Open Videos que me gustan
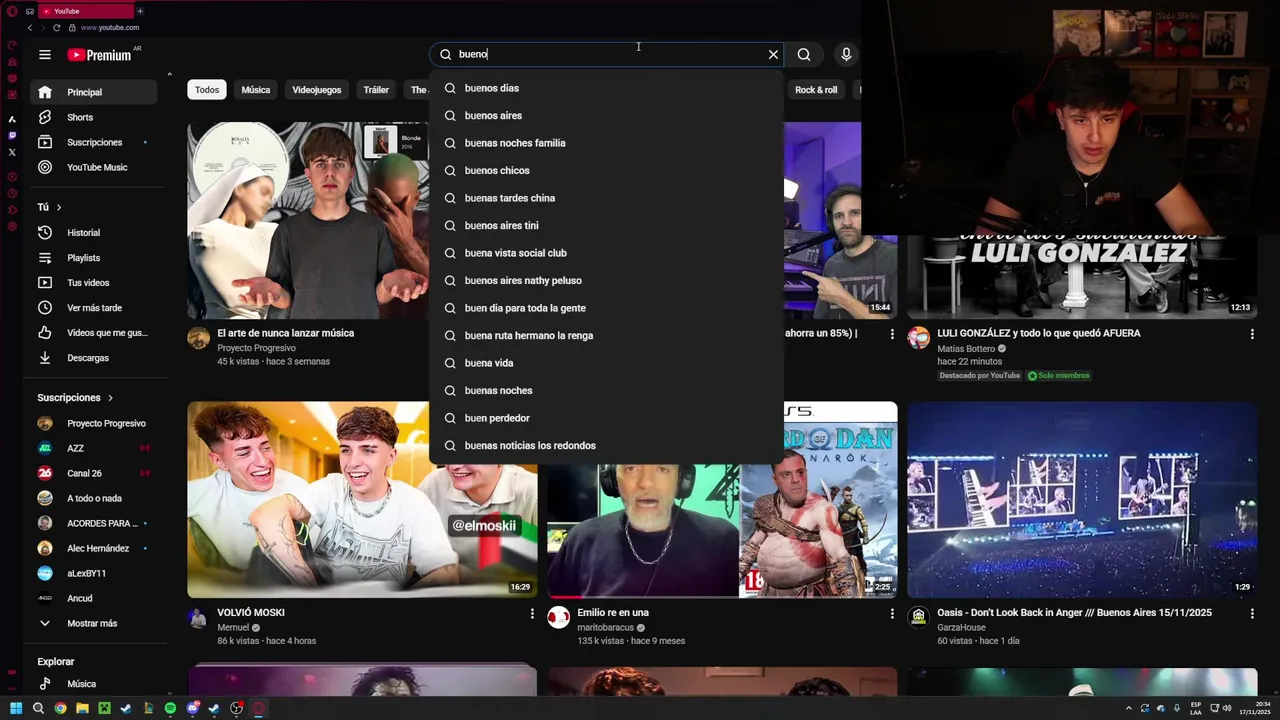The image size is (1280, 720). click(x=94, y=333)
